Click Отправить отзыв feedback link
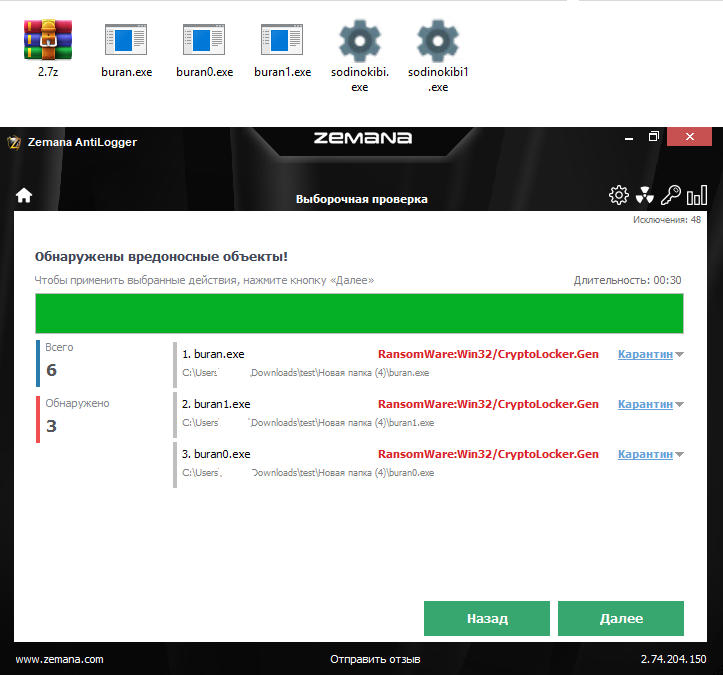The height and width of the screenshot is (675, 723). click(375, 659)
